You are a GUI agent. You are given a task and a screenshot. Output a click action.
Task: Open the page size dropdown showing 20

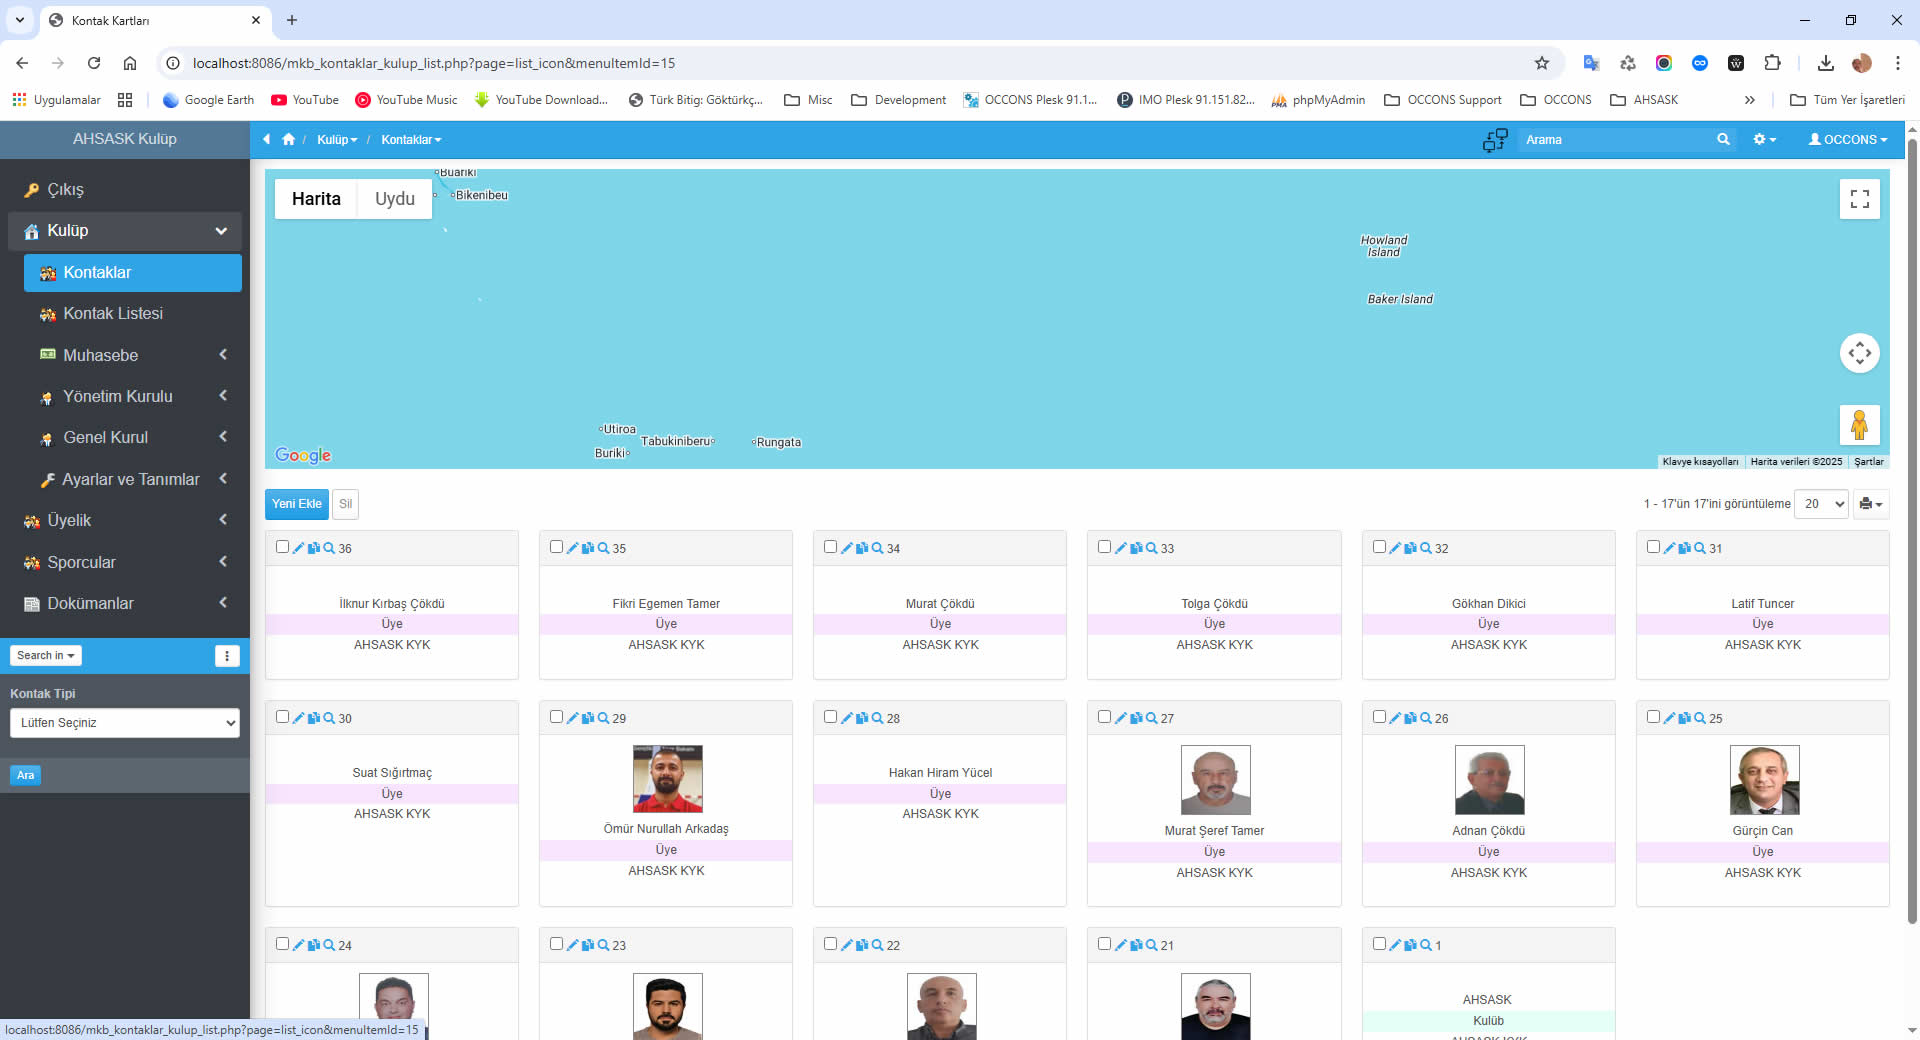coord(1821,504)
